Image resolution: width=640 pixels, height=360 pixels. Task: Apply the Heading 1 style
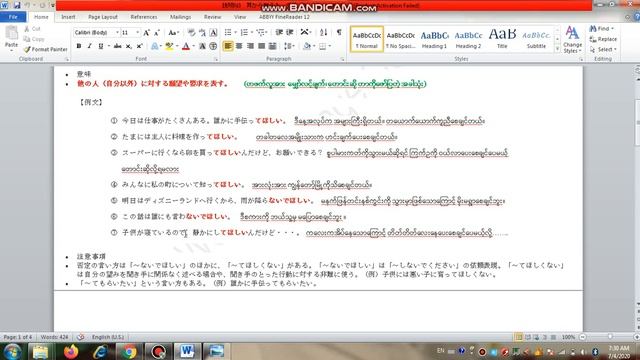point(434,39)
